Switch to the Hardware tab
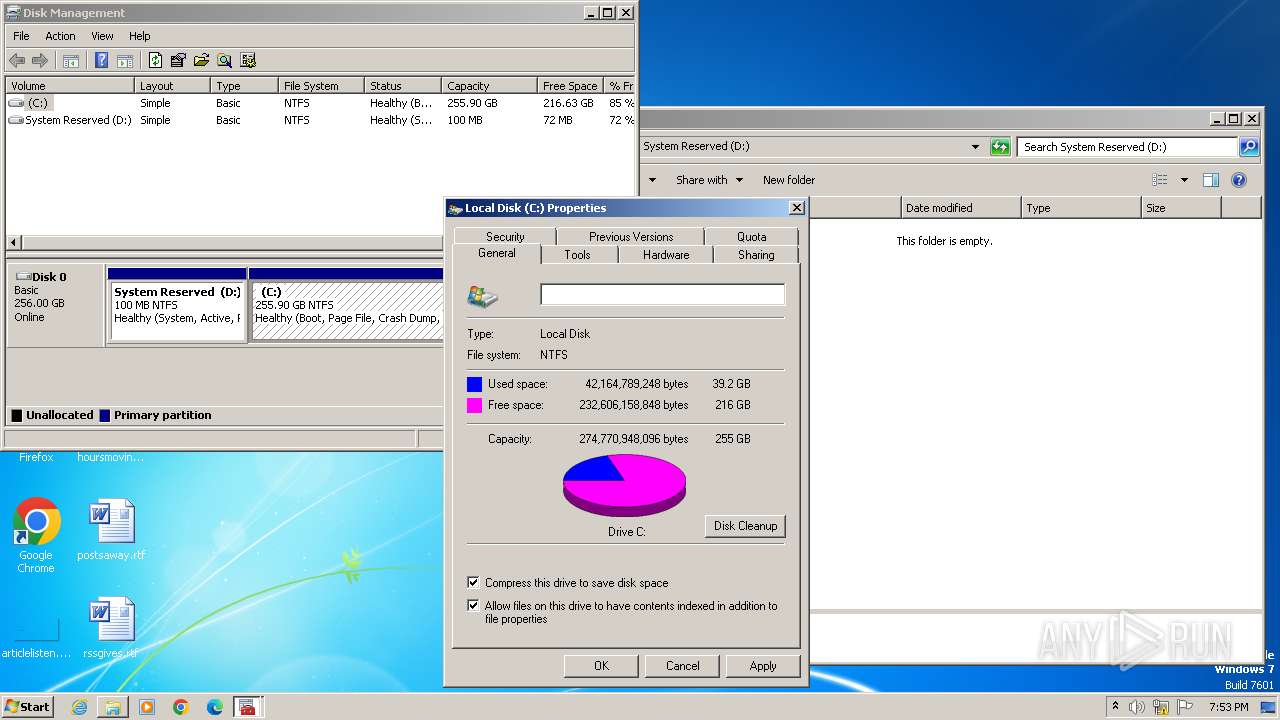Screen dimensions: 1280x720 click(666, 254)
